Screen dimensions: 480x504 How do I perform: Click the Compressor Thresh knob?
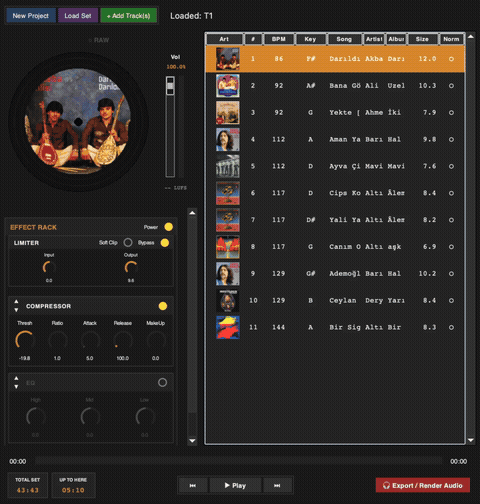pos(25,340)
